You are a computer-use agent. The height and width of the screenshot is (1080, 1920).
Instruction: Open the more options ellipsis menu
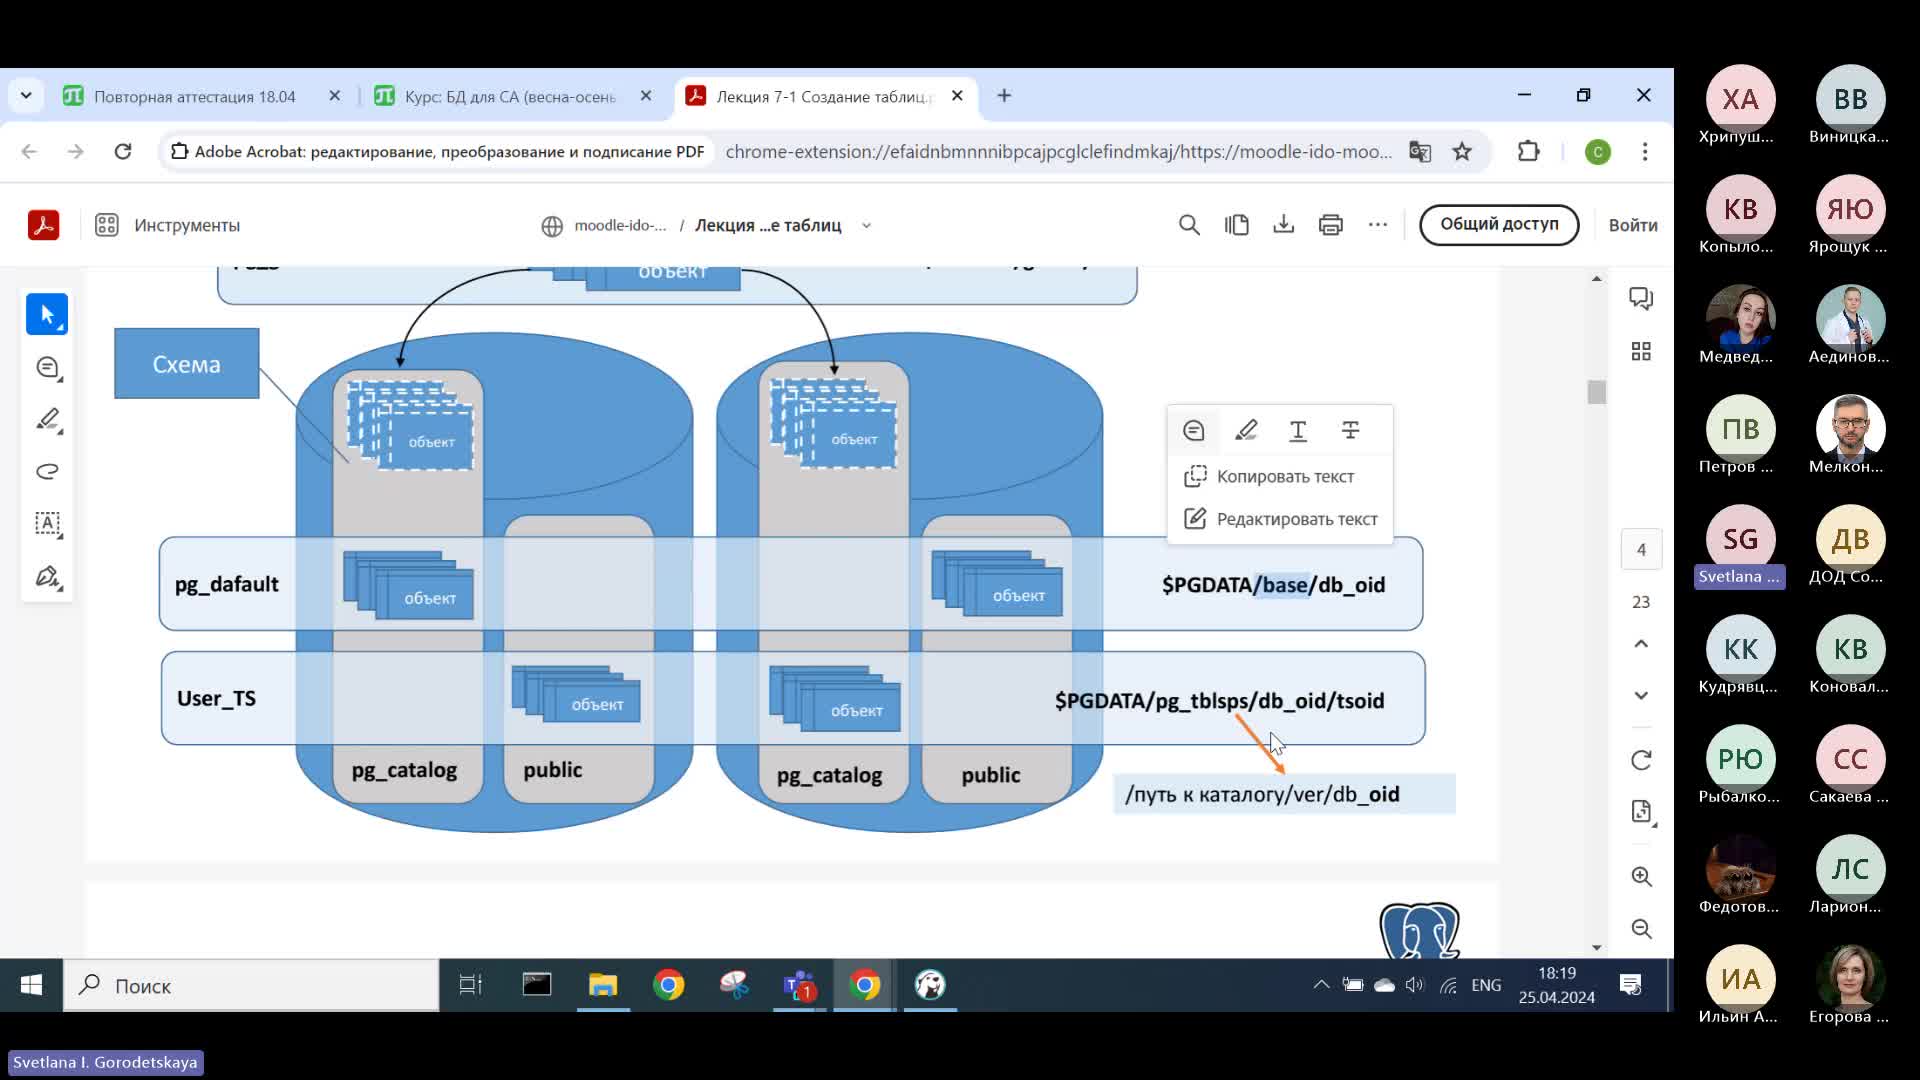pyautogui.click(x=1378, y=225)
